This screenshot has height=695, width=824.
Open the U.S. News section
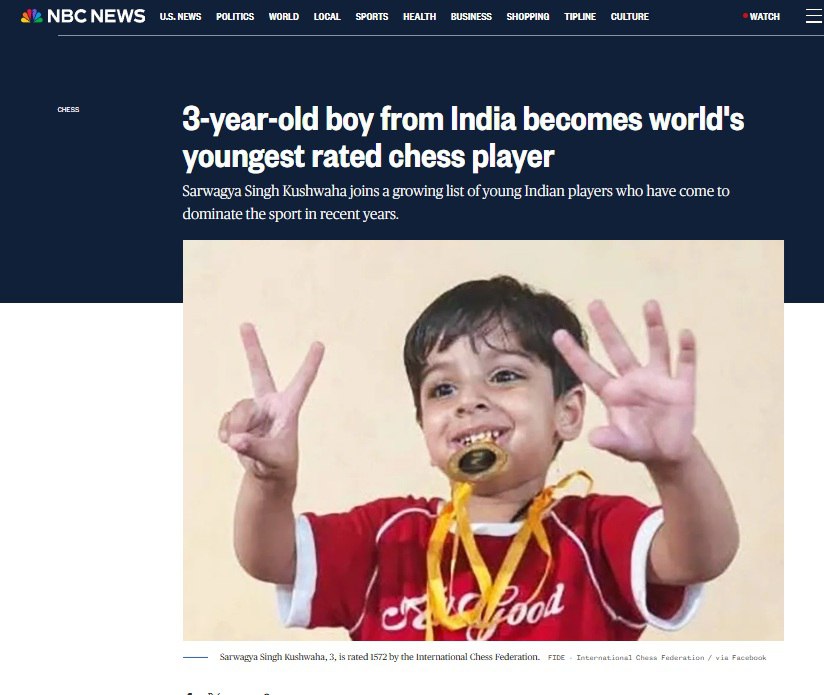(180, 17)
